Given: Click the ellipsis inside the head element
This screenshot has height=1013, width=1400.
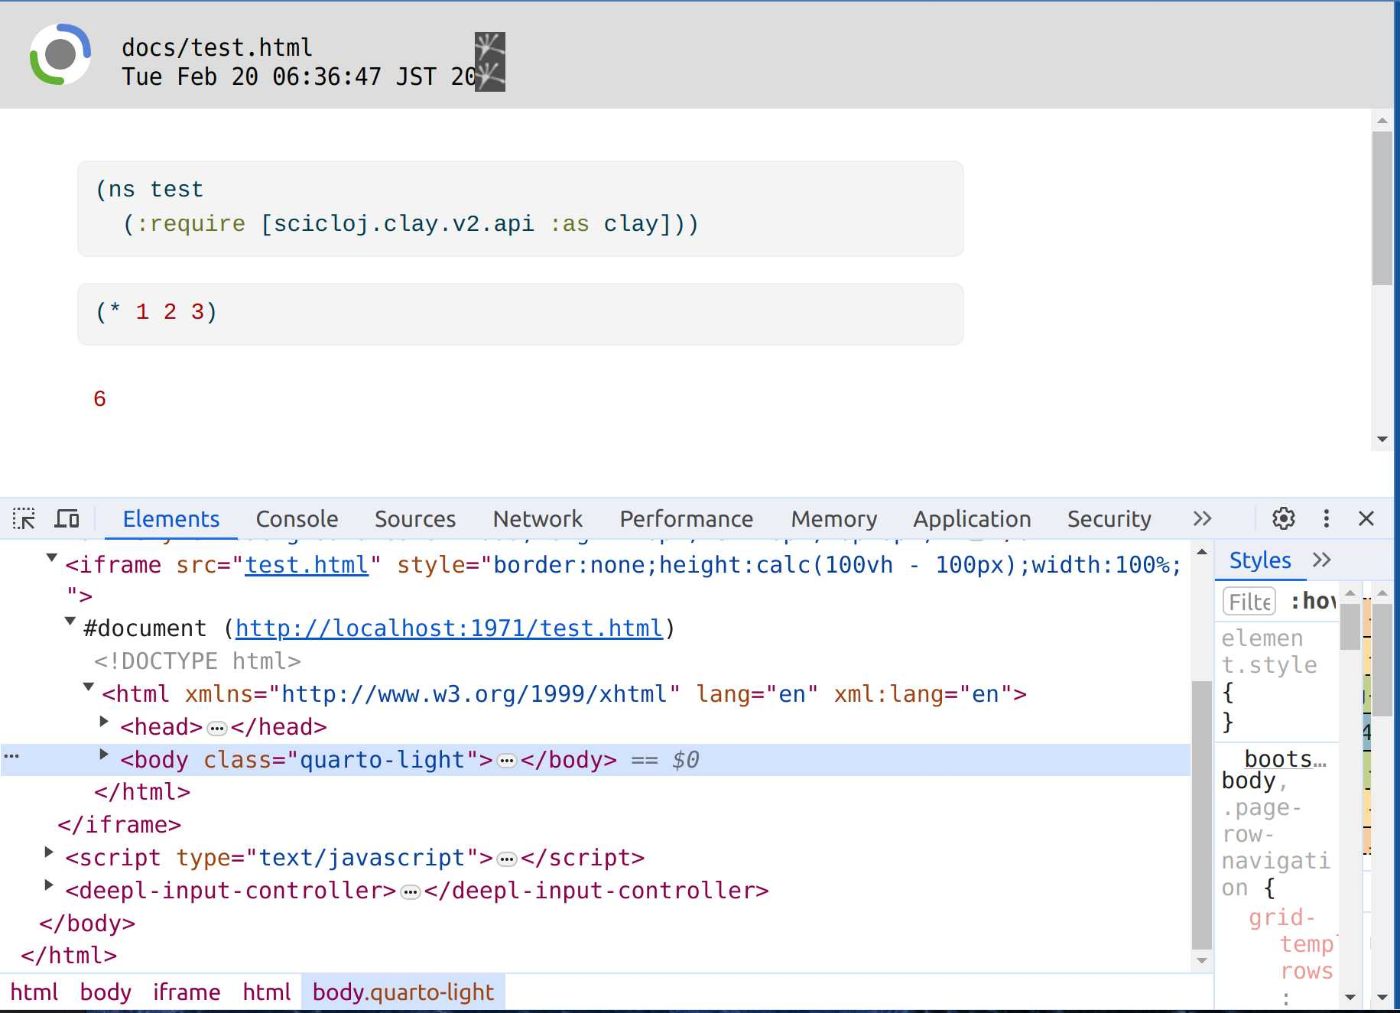Looking at the screenshot, I should click(217, 728).
